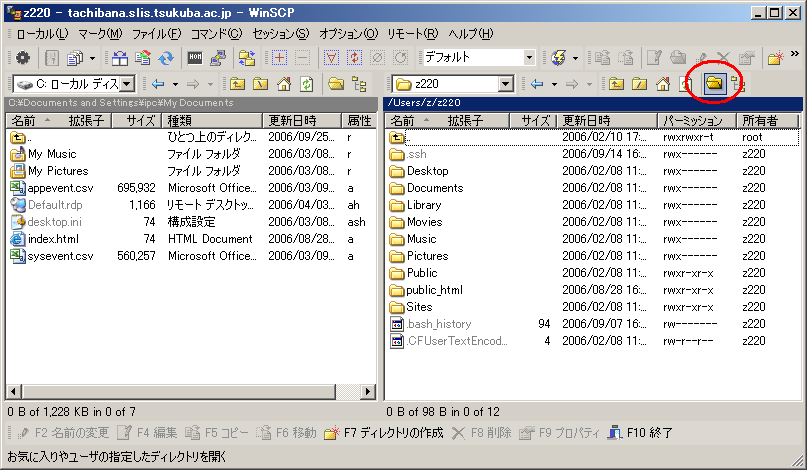807x470 pixels.
Task: Go back in remote panel history
Action: click(537, 84)
